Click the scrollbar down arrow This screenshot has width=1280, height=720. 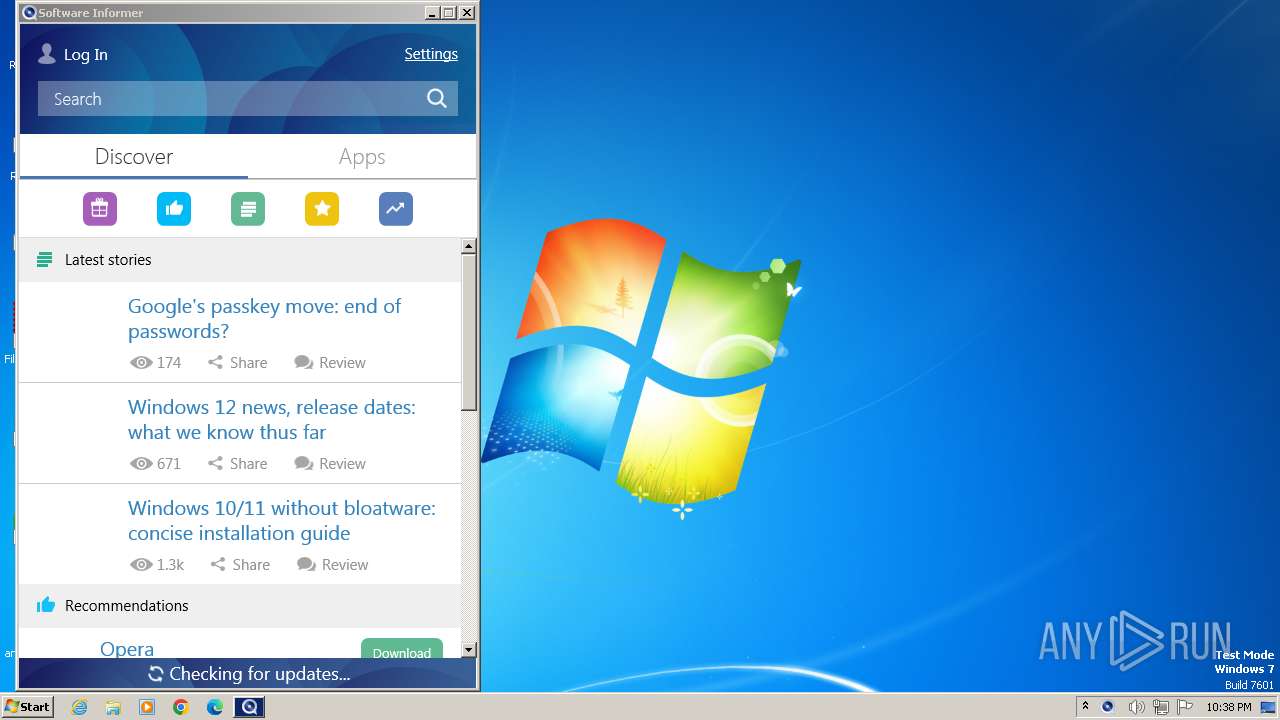(469, 650)
